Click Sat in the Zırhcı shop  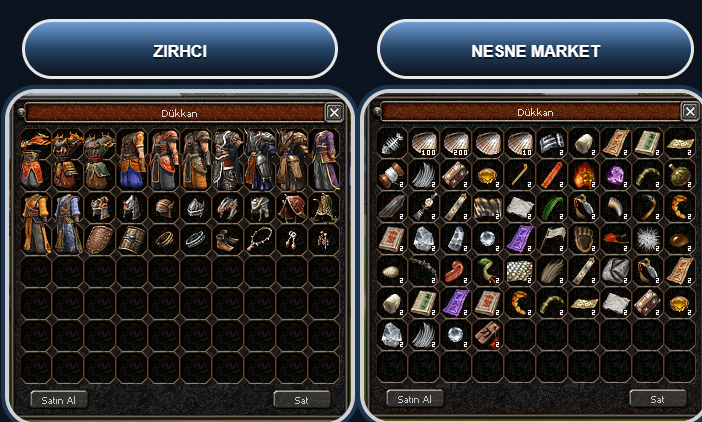(x=301, y=400)
